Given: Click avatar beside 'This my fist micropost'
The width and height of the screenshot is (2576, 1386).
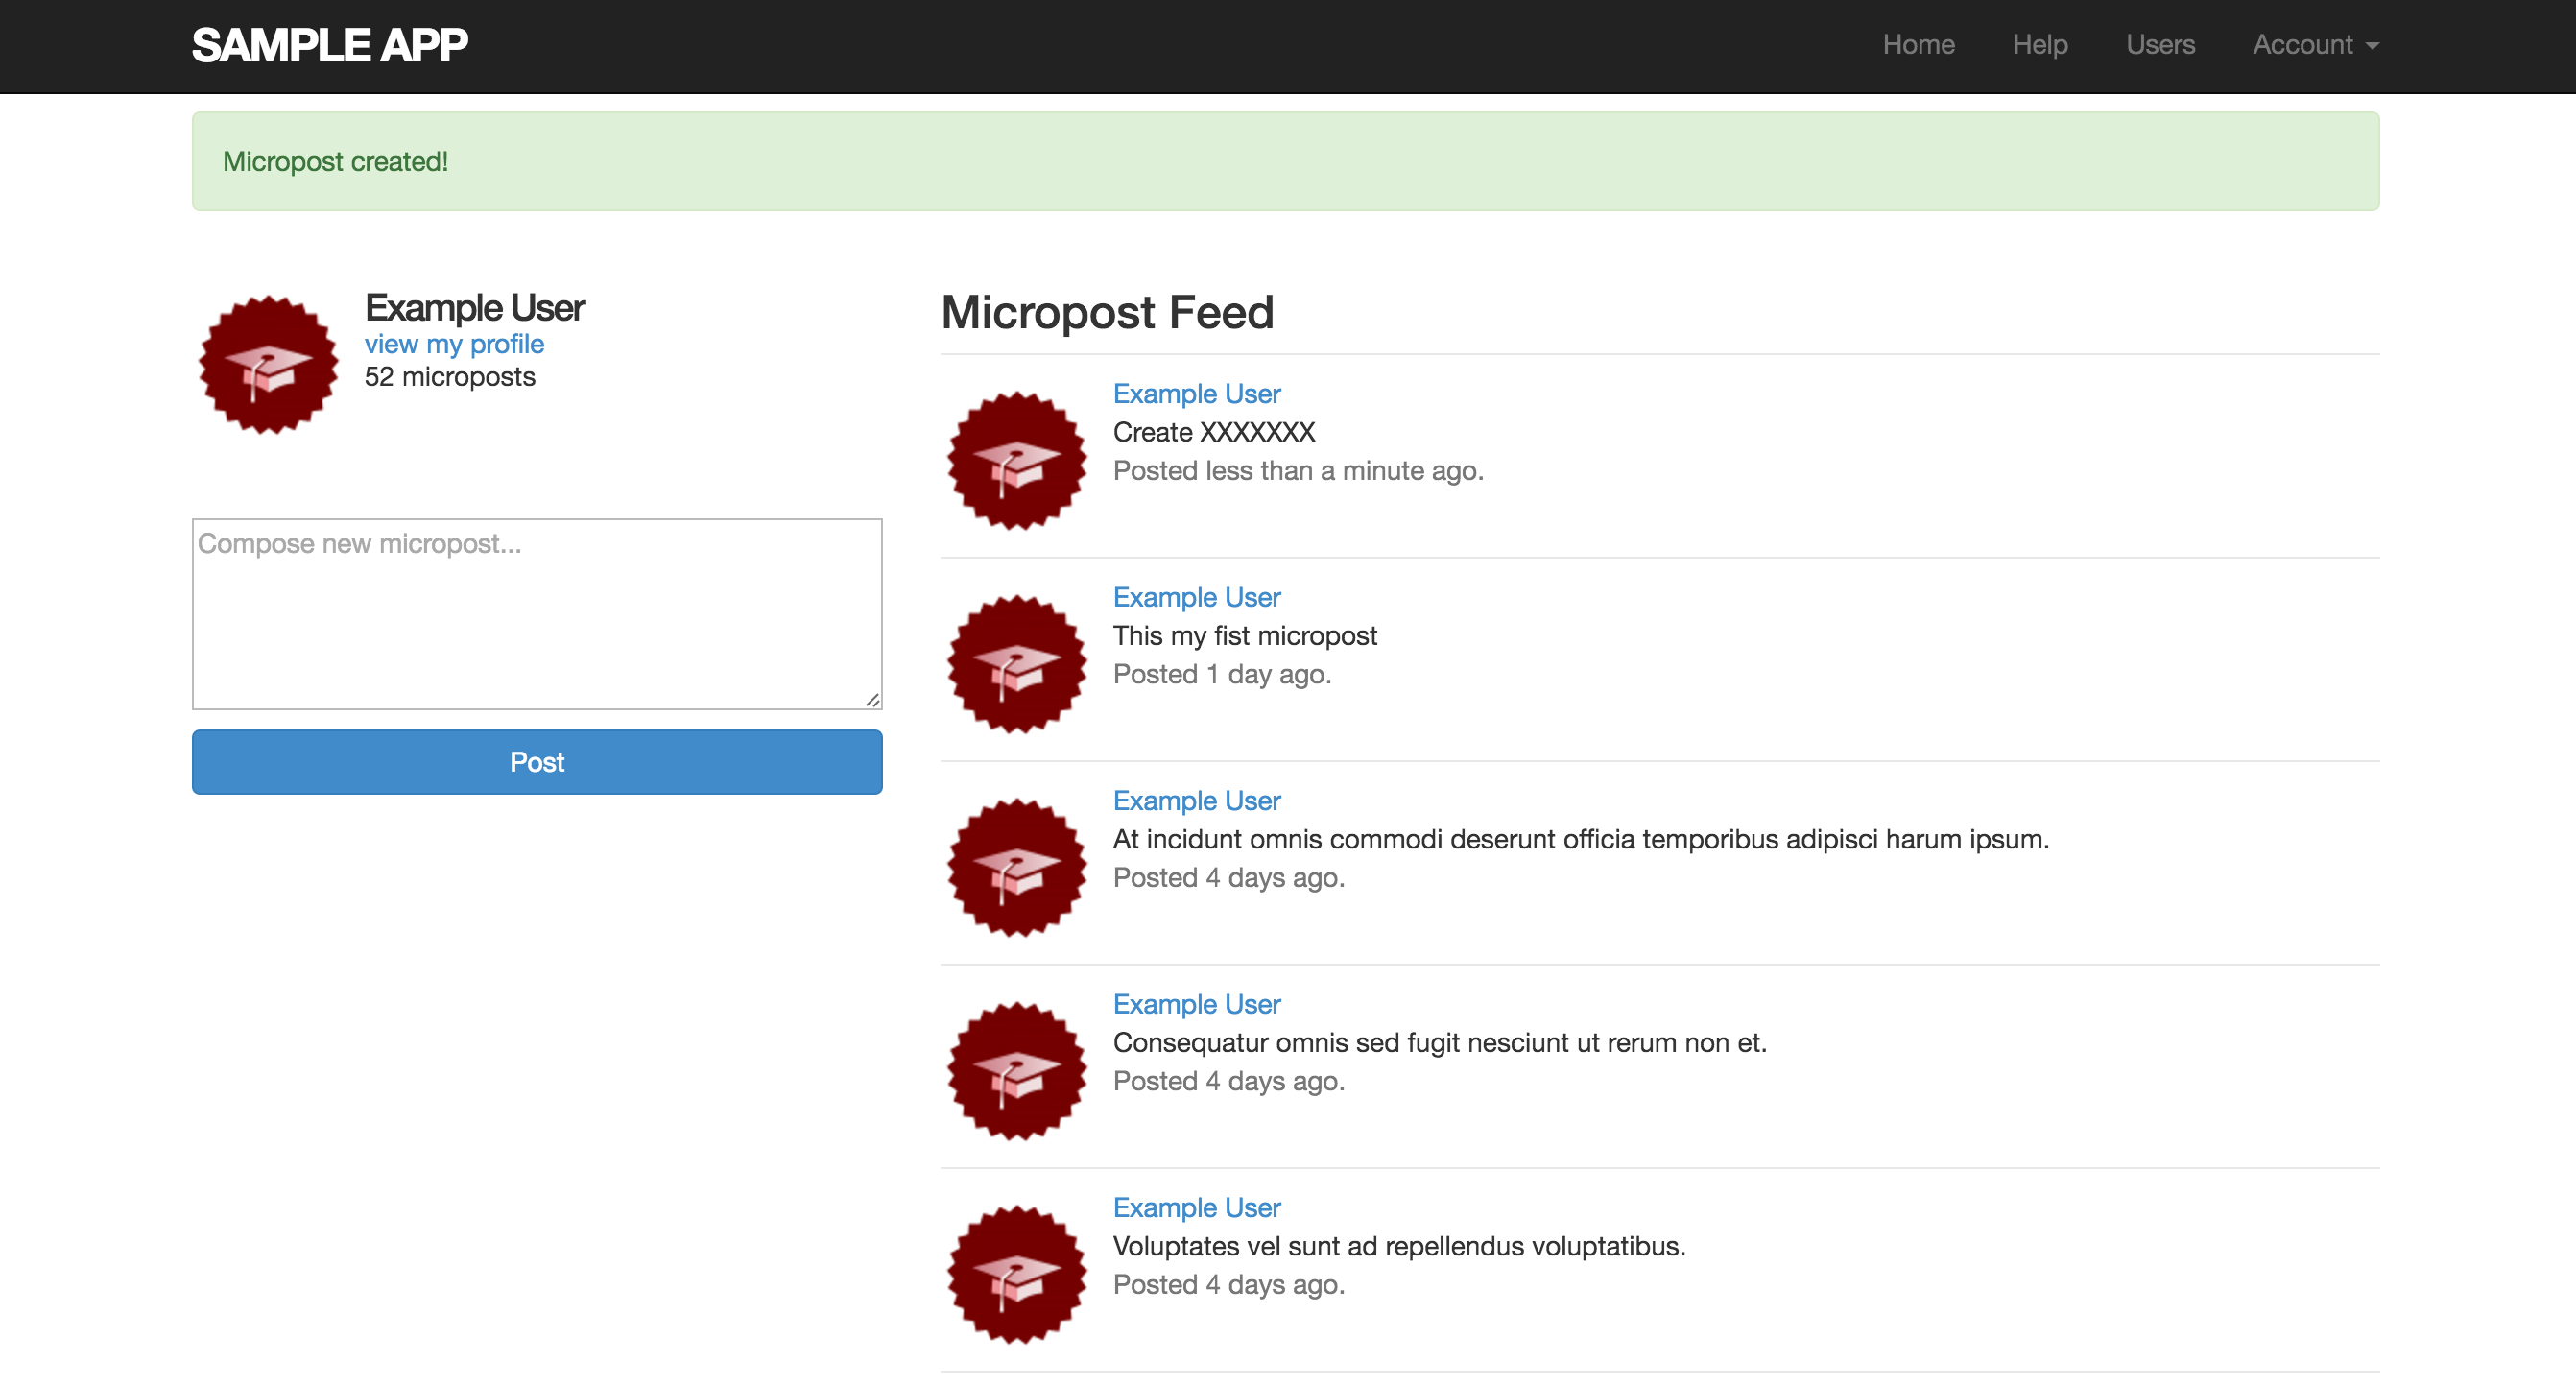Looking at the screenshot, I should [1016, 664].
